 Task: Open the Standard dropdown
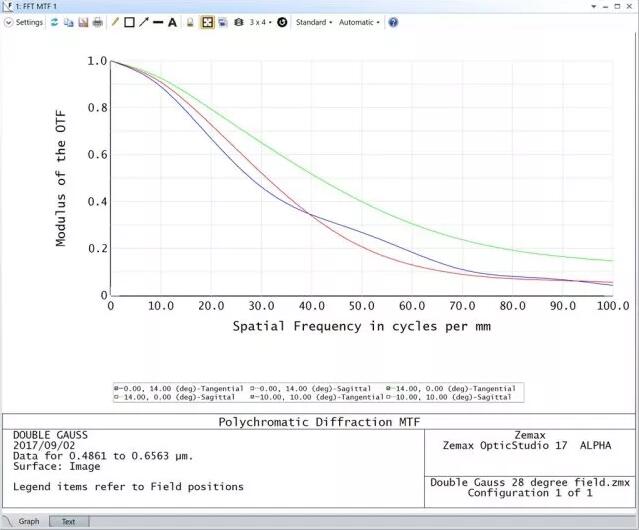[x=314, y=22]
